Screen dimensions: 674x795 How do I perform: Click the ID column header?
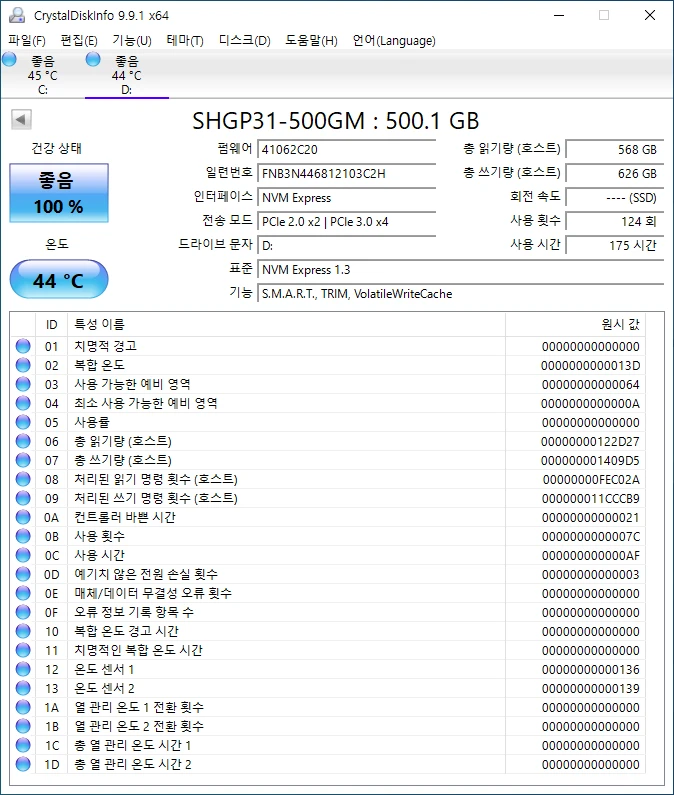(x=52, y=324)
